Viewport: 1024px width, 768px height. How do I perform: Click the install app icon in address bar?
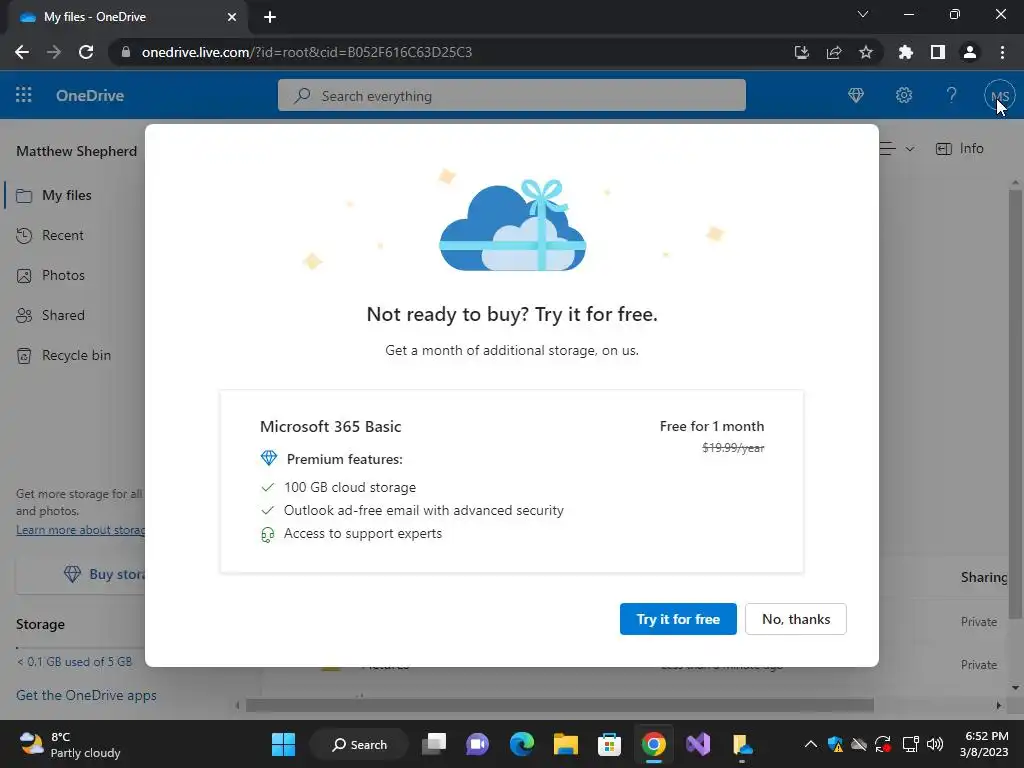pyautogui.click(x=801, y=52)
